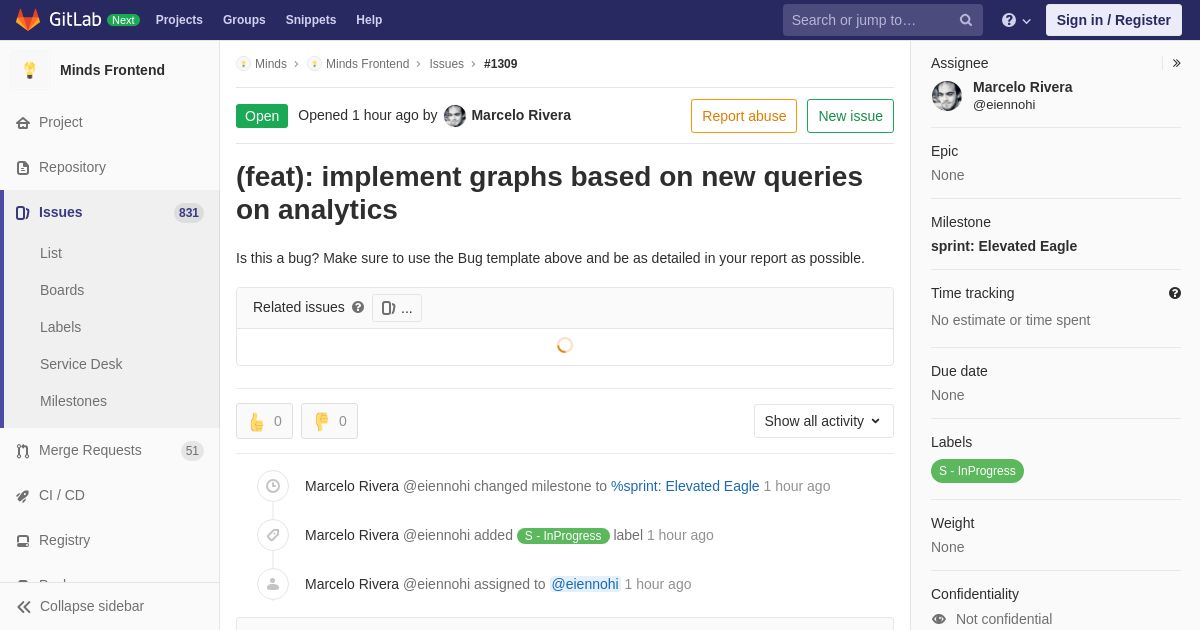Open Merge Requests in the sidebar
Screen dimensions: 1200x630
point(90,450)
